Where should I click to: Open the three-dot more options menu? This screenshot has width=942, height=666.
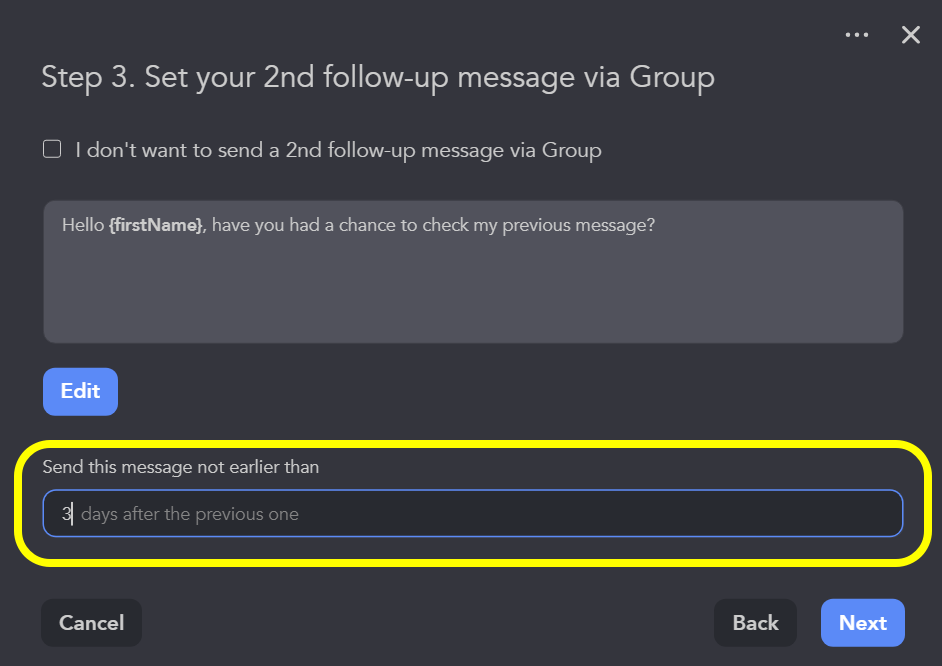pos(857,35)
